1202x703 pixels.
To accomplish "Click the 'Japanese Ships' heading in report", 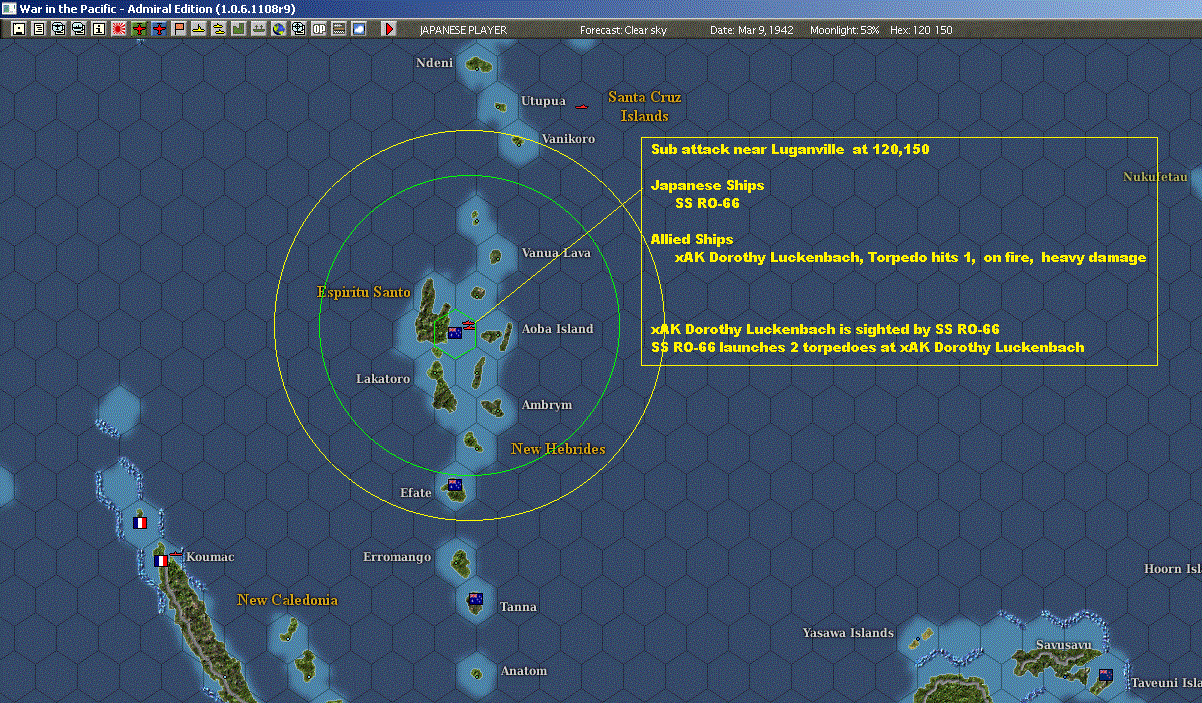I will (x=707, y=185).
